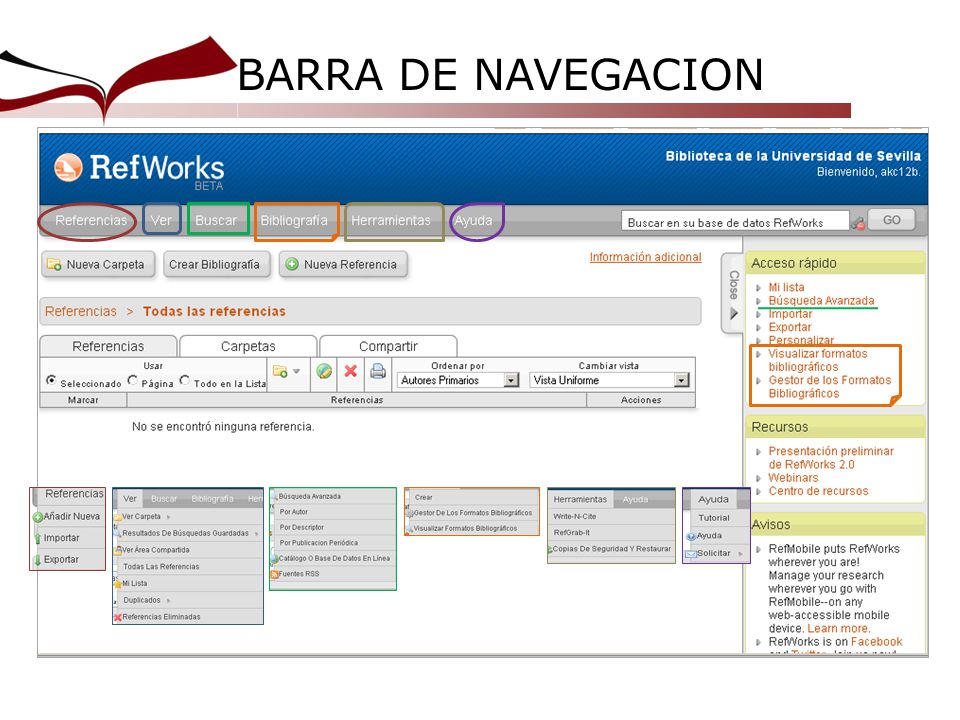Open the Herramientas menu in navigation bar

click(391, 220)
